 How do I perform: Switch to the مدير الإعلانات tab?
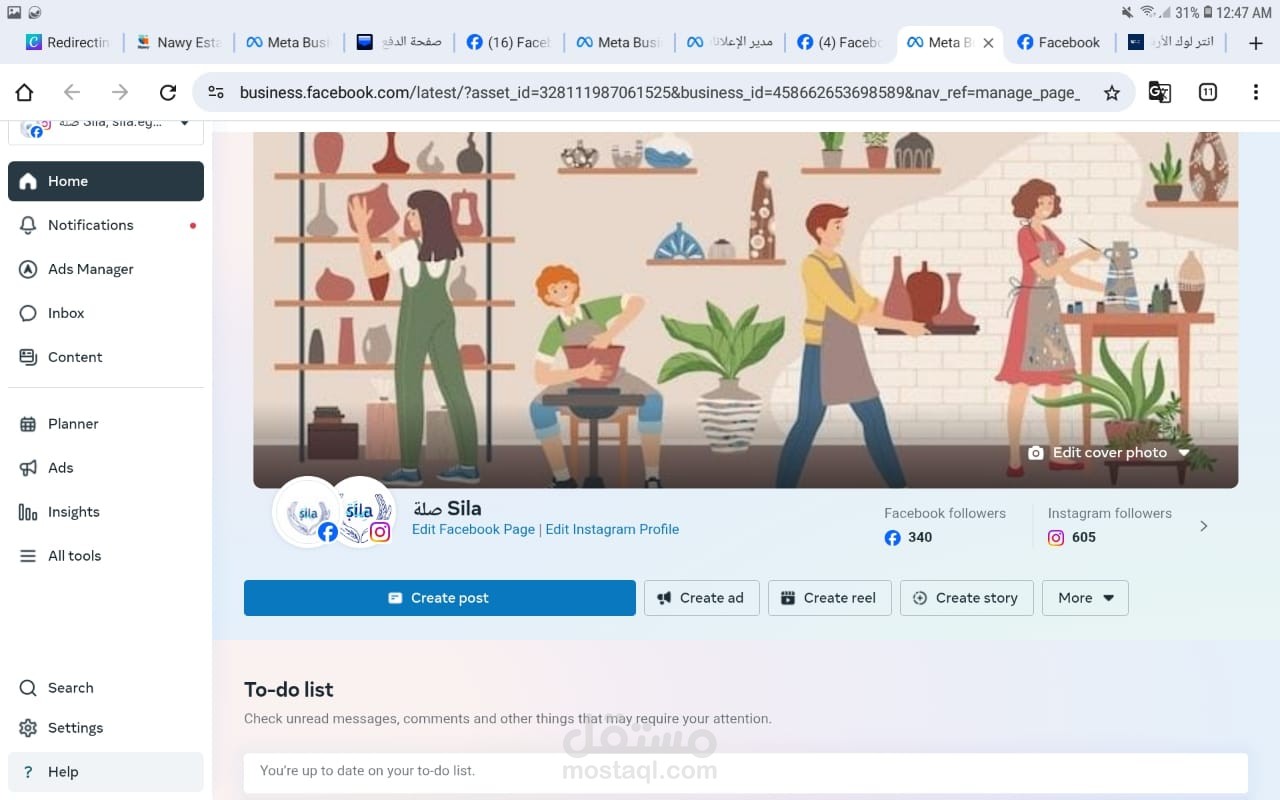click(729, 42)
